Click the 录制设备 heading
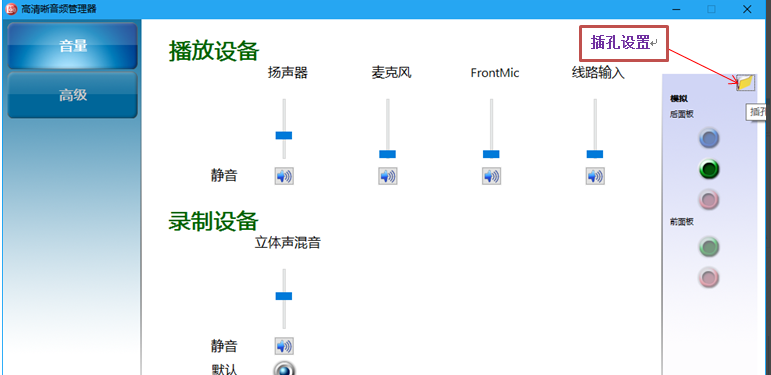 point(213,221)
